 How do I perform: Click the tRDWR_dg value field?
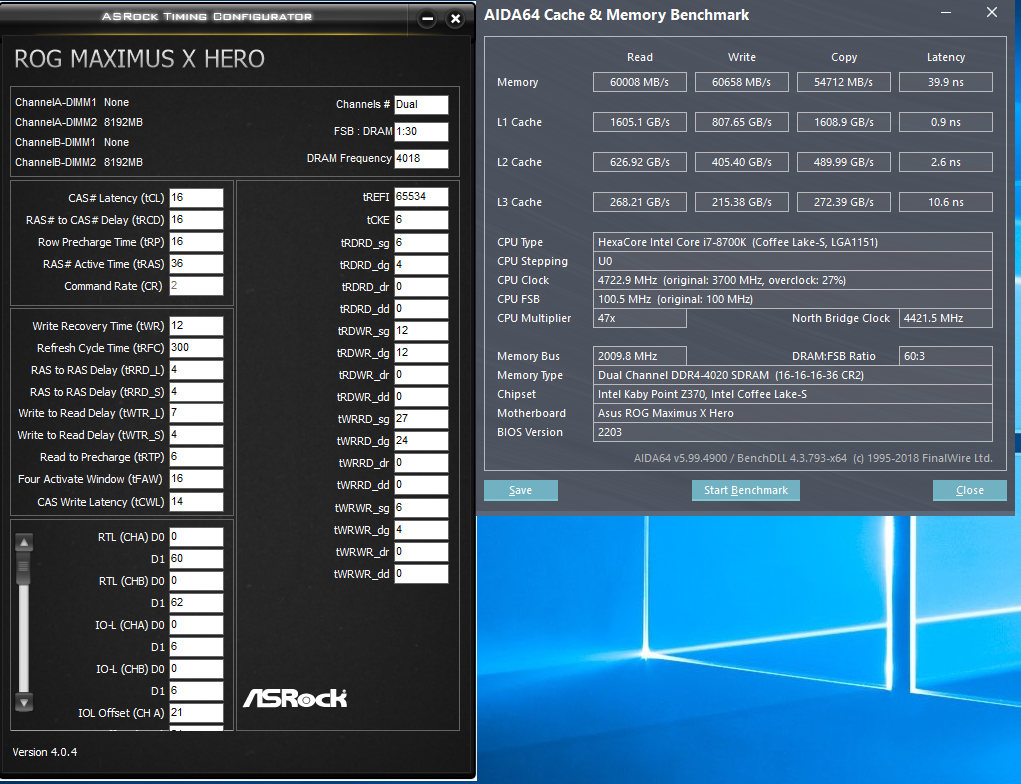(x=421, y=353)
